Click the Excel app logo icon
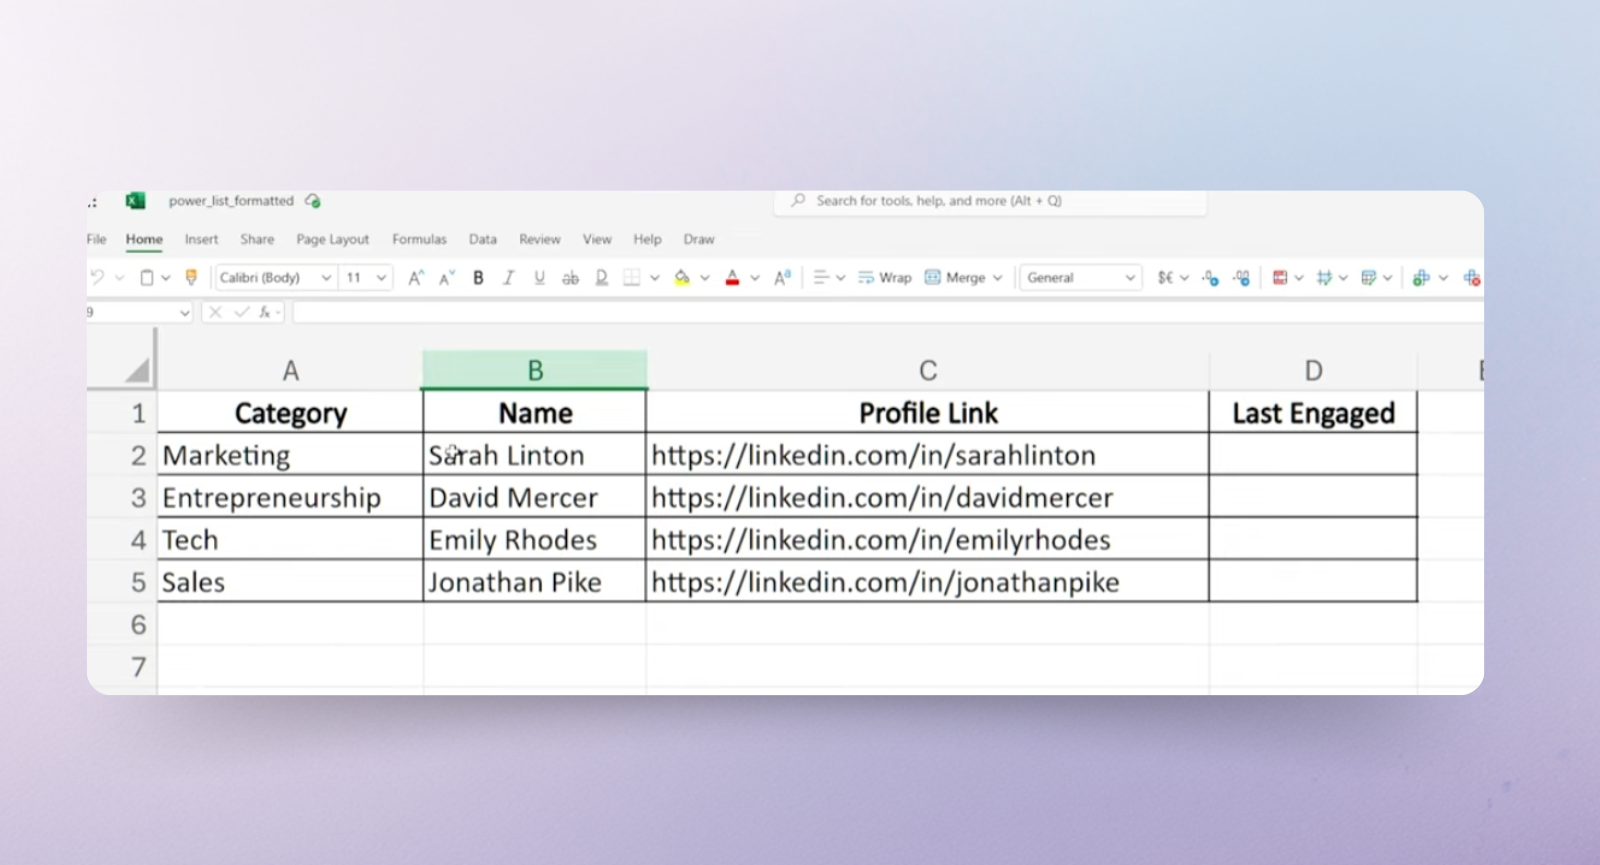1600x865 pixels. pyautogui.click(x=135, y=201)
